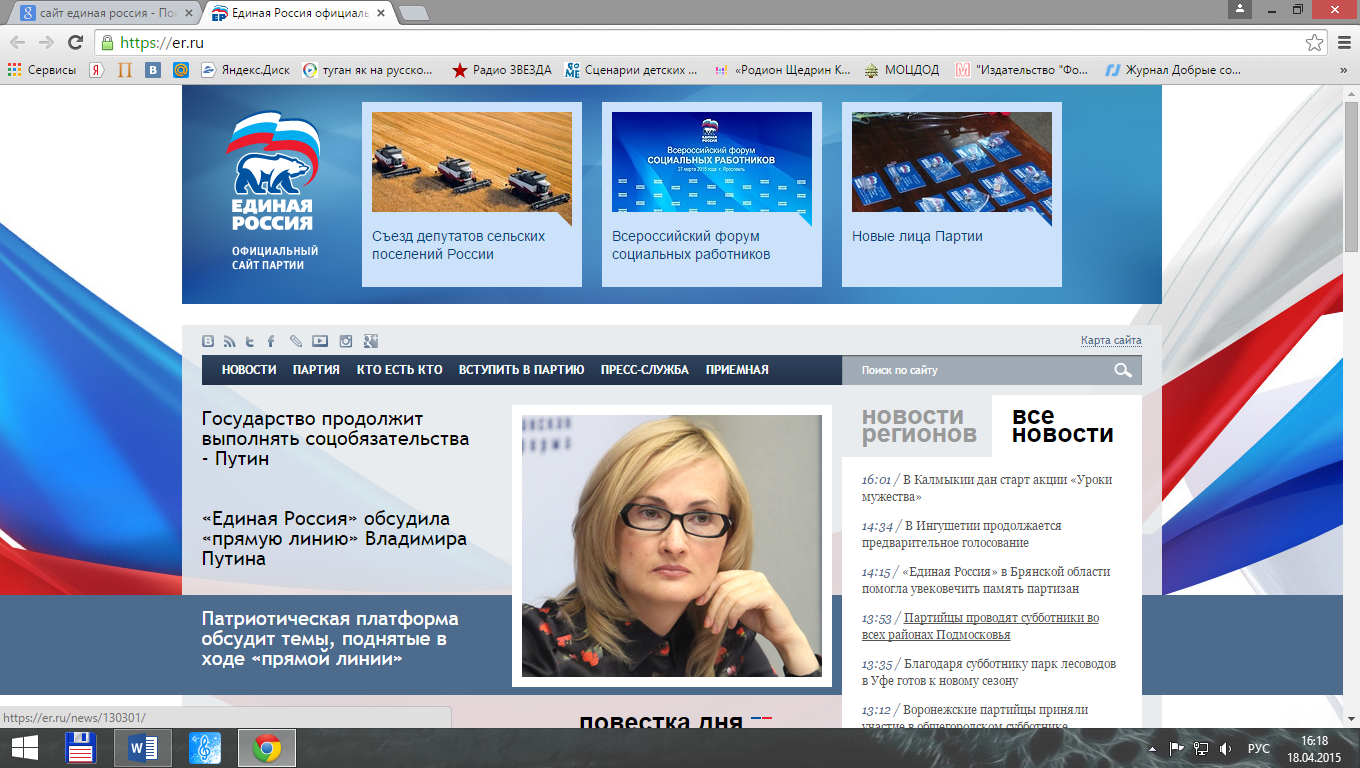Open the VKontakte social icon above the menu
Screen dimensions: 1360x768
208,341
